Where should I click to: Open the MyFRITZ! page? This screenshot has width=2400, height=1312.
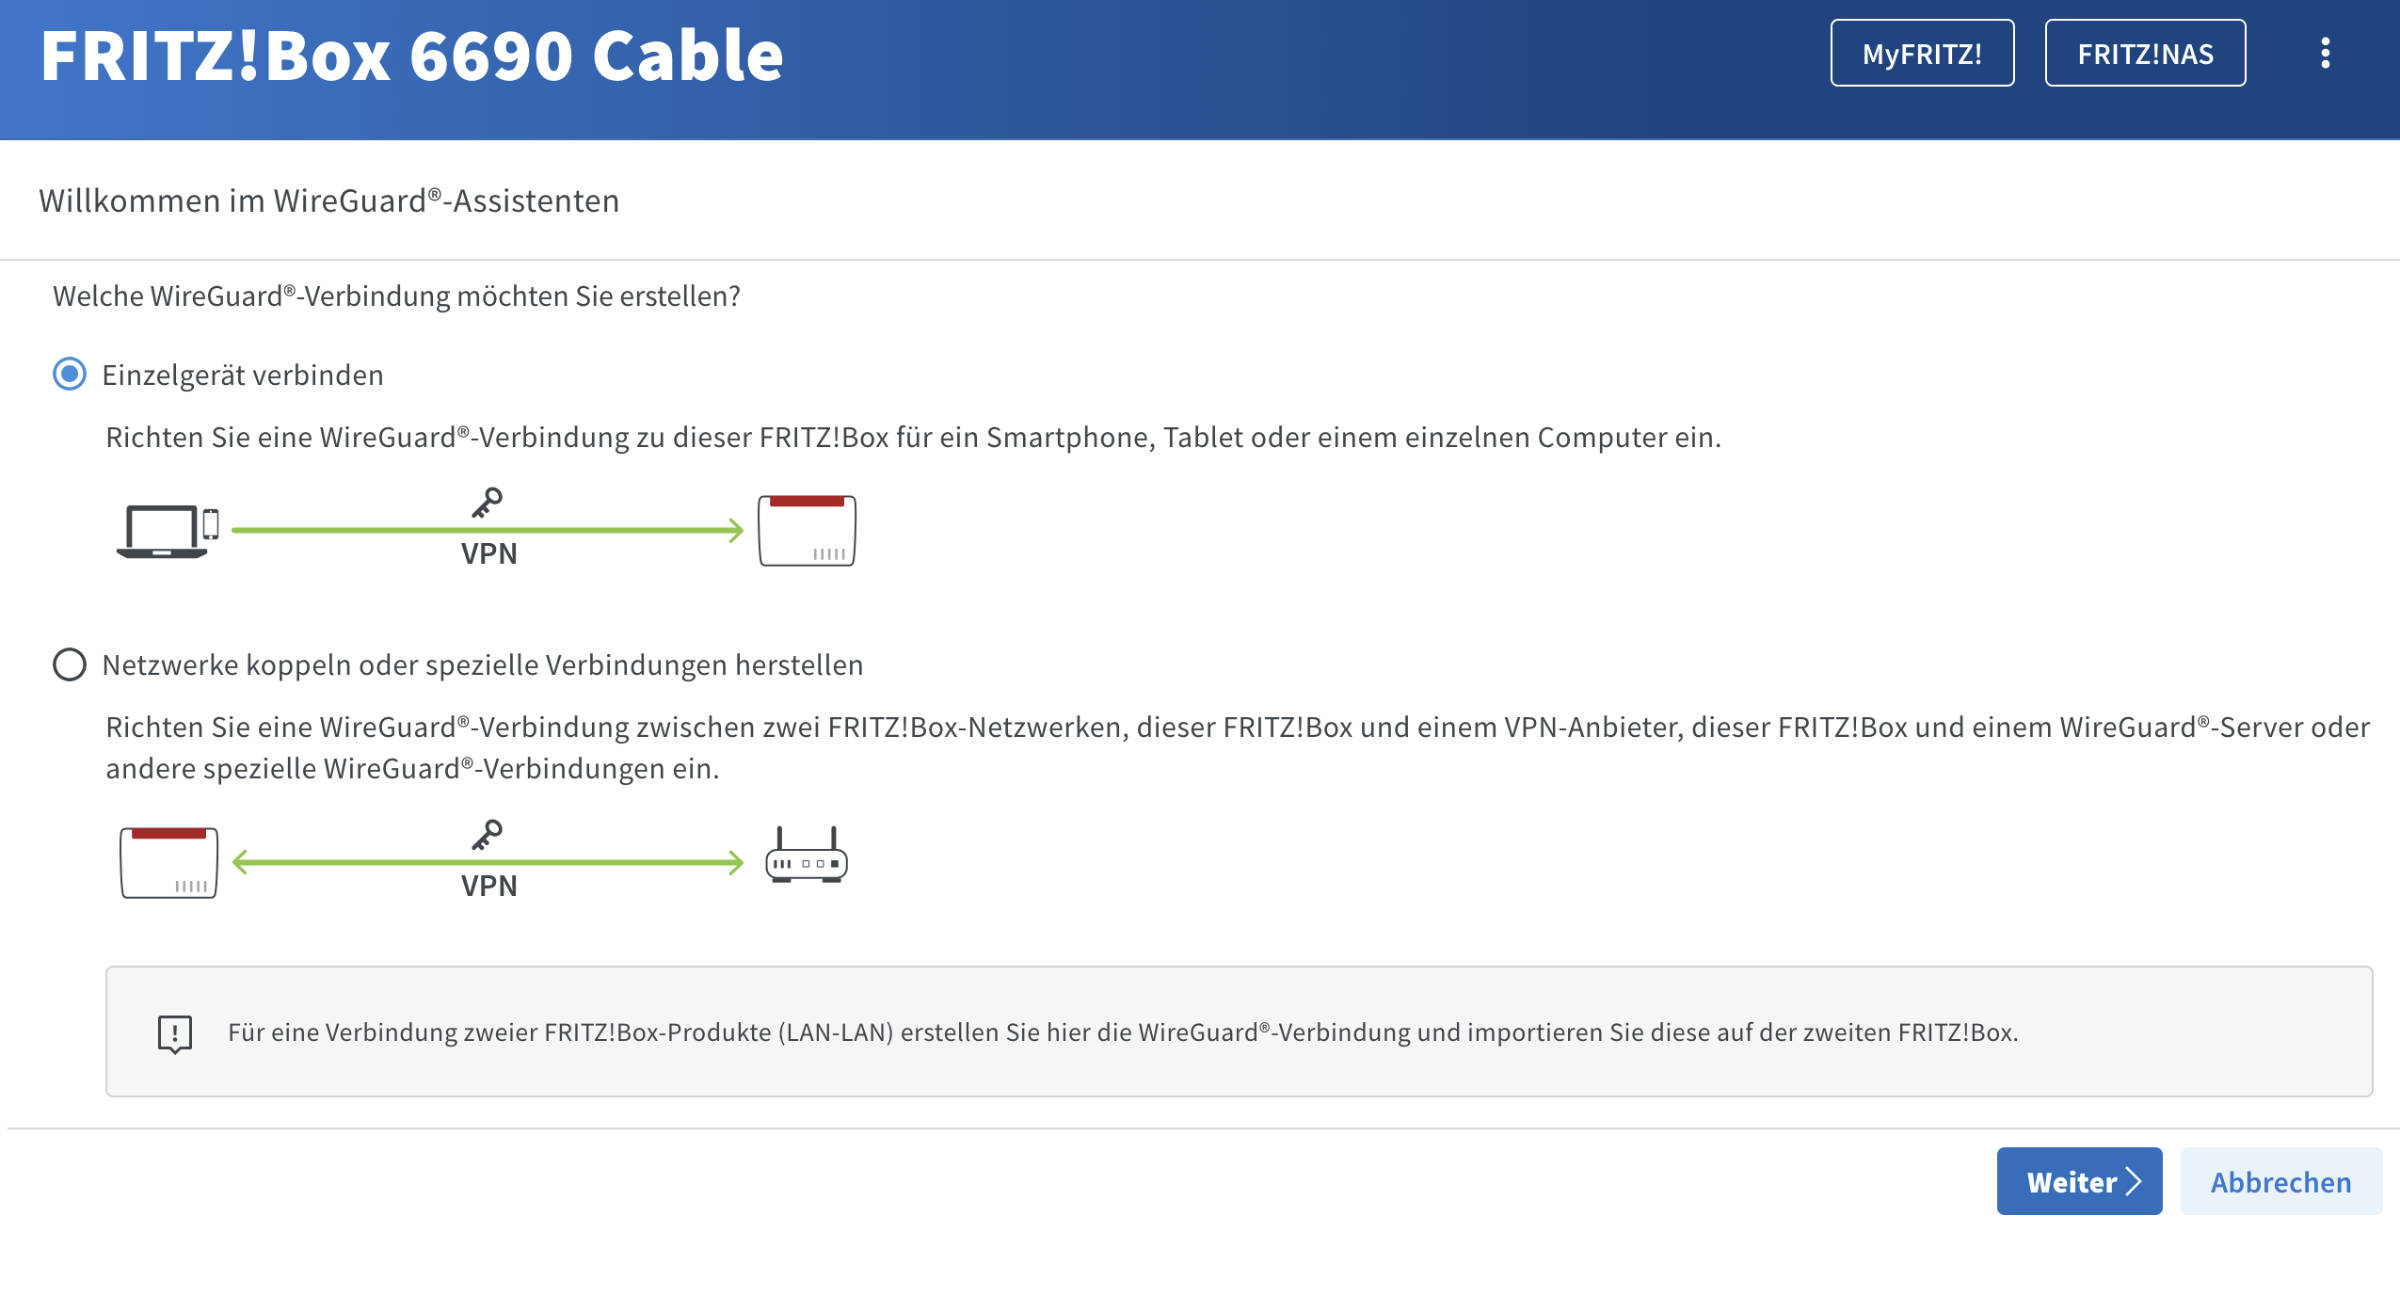tap(1922, 53)
